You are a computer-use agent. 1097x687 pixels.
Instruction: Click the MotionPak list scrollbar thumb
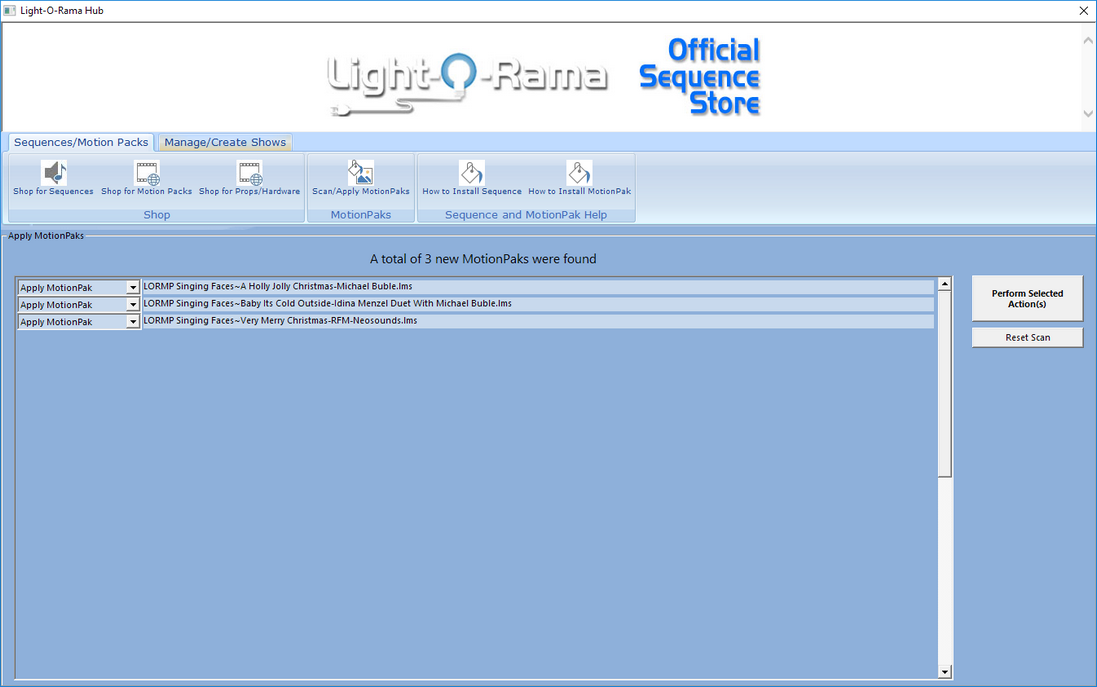tap(944, 384)
